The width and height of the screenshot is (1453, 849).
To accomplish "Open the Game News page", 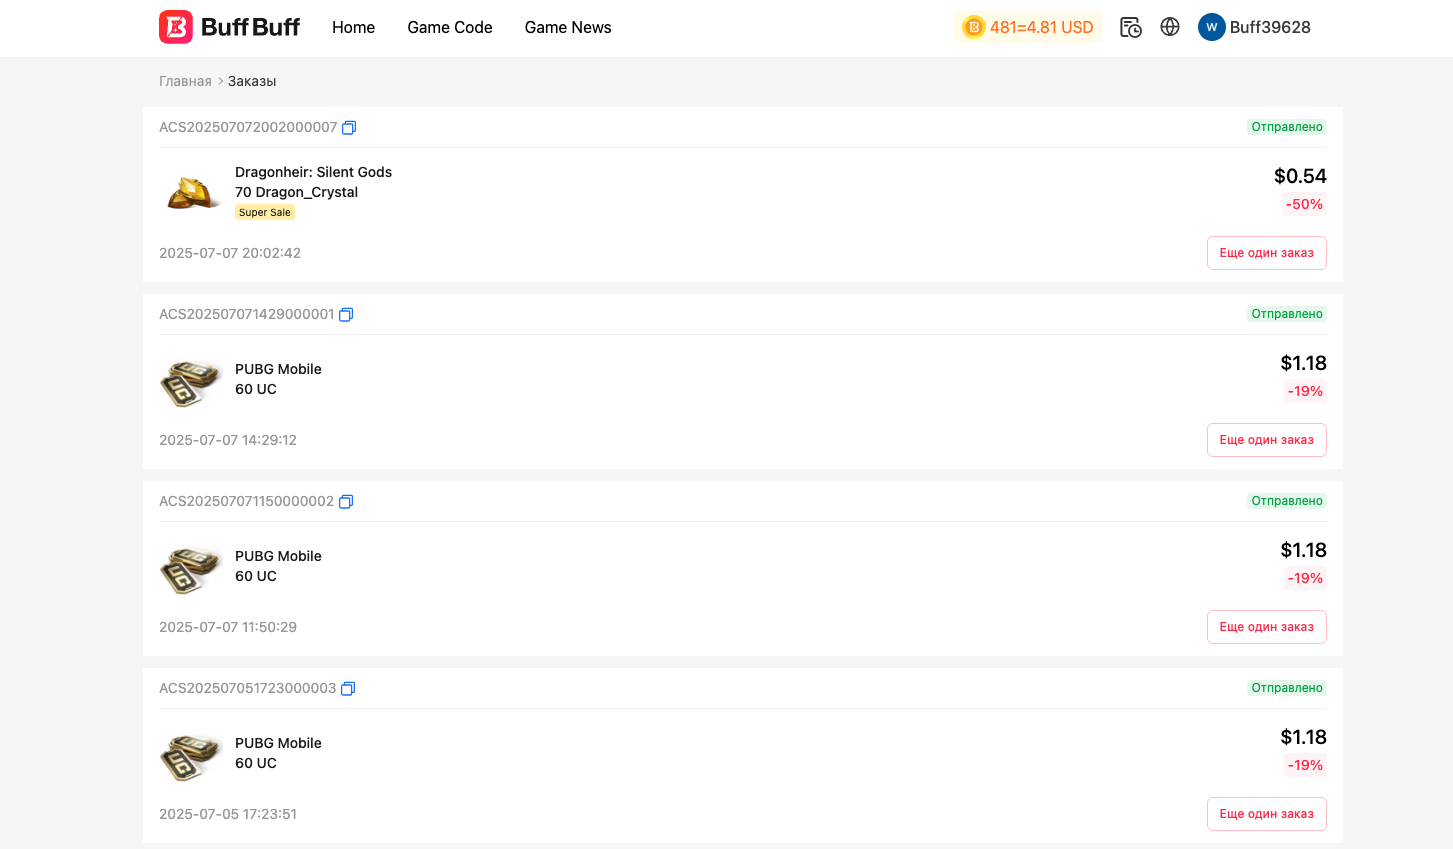I will tap(567, 27).
